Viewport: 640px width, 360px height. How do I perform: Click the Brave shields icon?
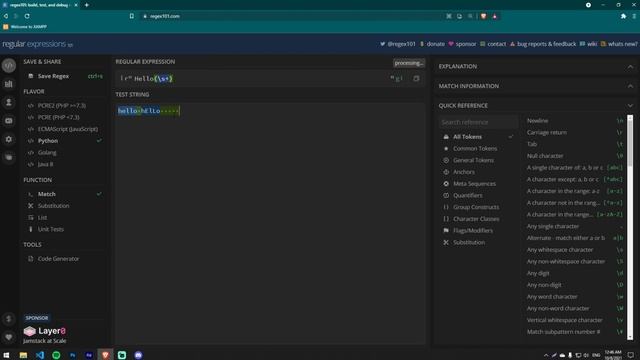(483, 16)
